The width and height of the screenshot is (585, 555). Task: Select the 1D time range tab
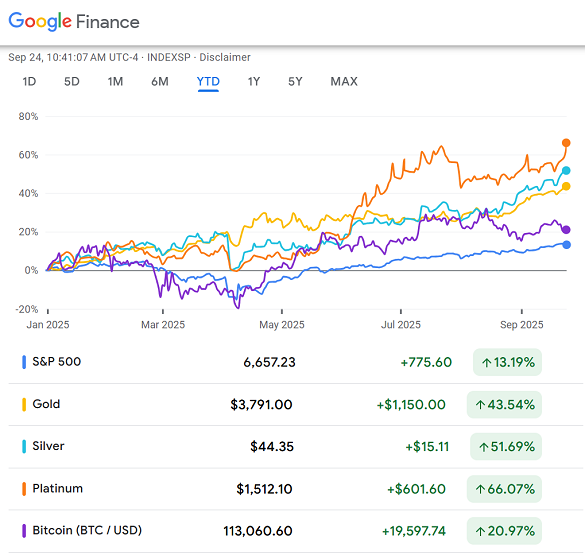tap(29, 81)
